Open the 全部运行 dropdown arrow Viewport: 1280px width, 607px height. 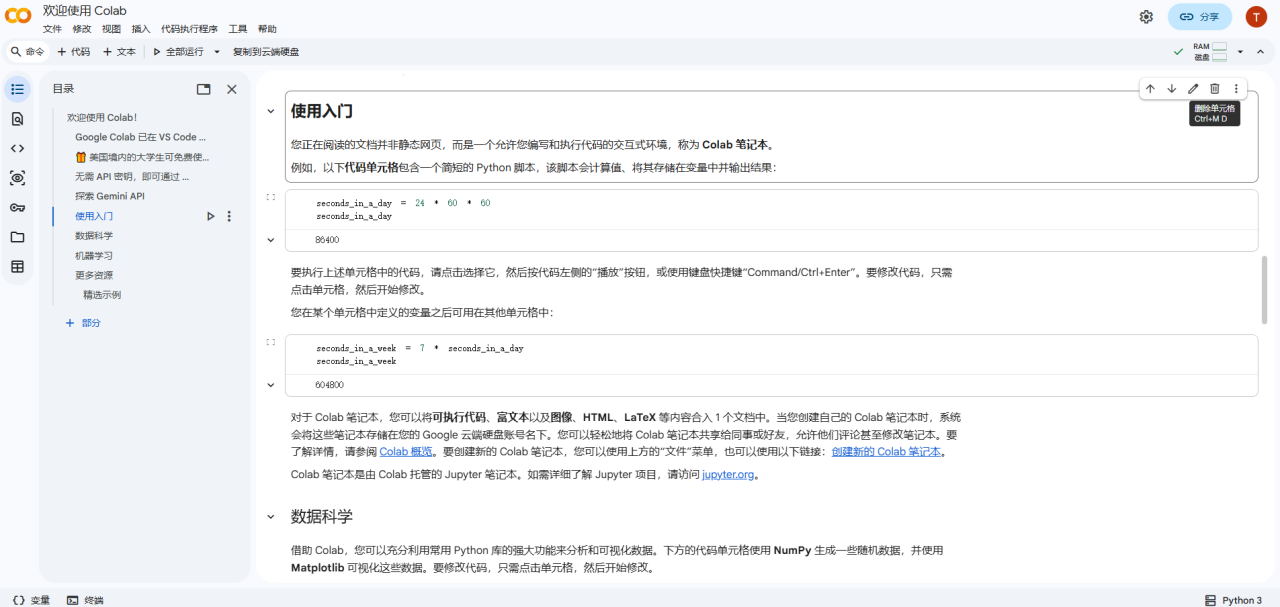(215, 51)
